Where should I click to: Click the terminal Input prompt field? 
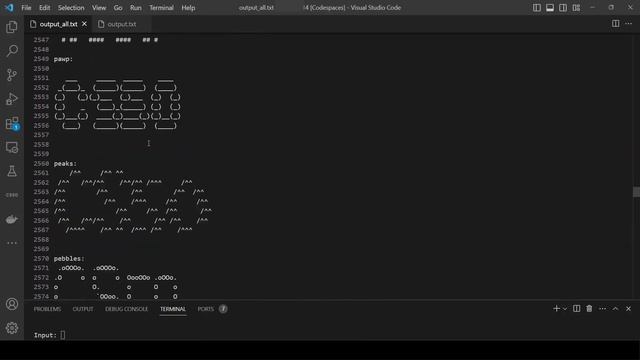click(x=63, y=335)
